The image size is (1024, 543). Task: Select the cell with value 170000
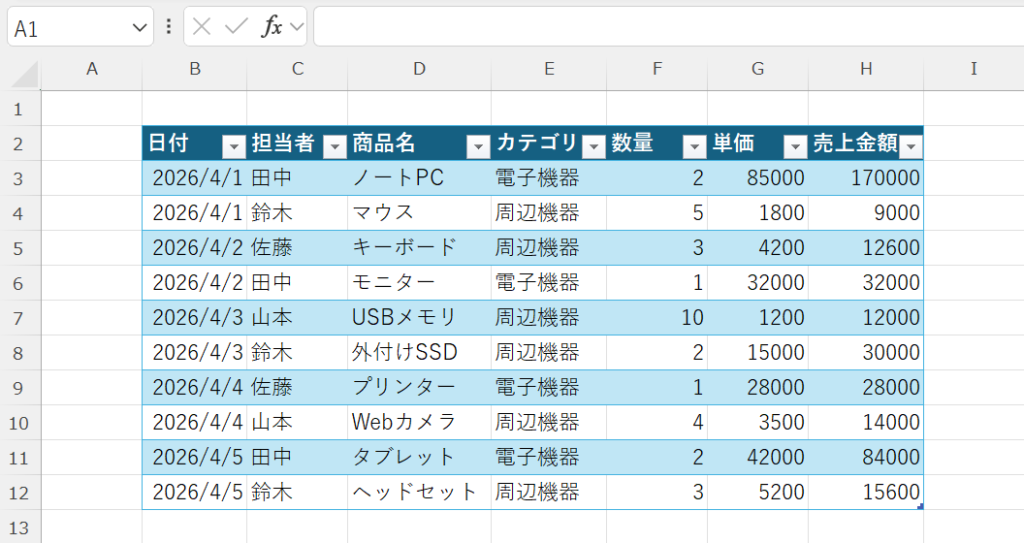click(x=865, y=178)
